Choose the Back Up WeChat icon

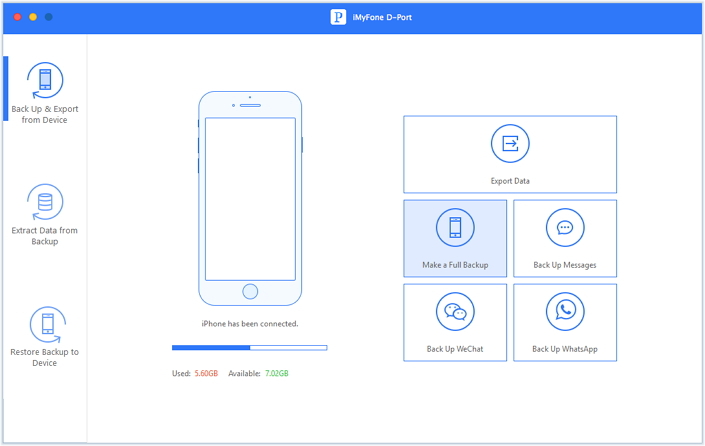[455, 311]
